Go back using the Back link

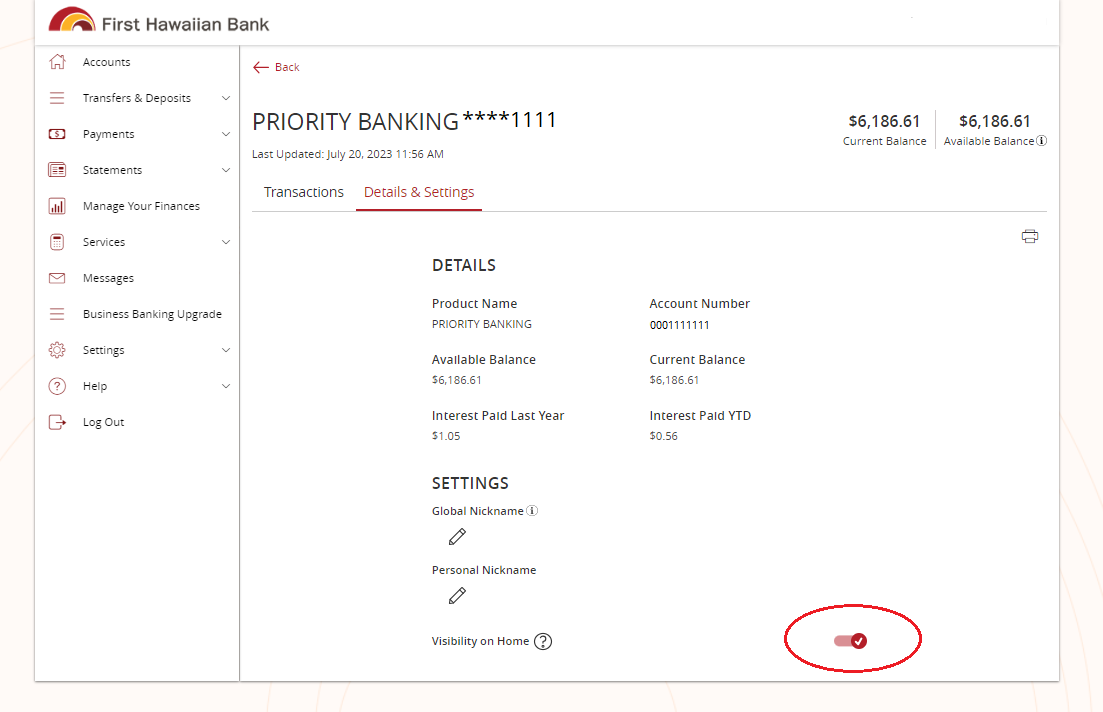coord(287,67)
